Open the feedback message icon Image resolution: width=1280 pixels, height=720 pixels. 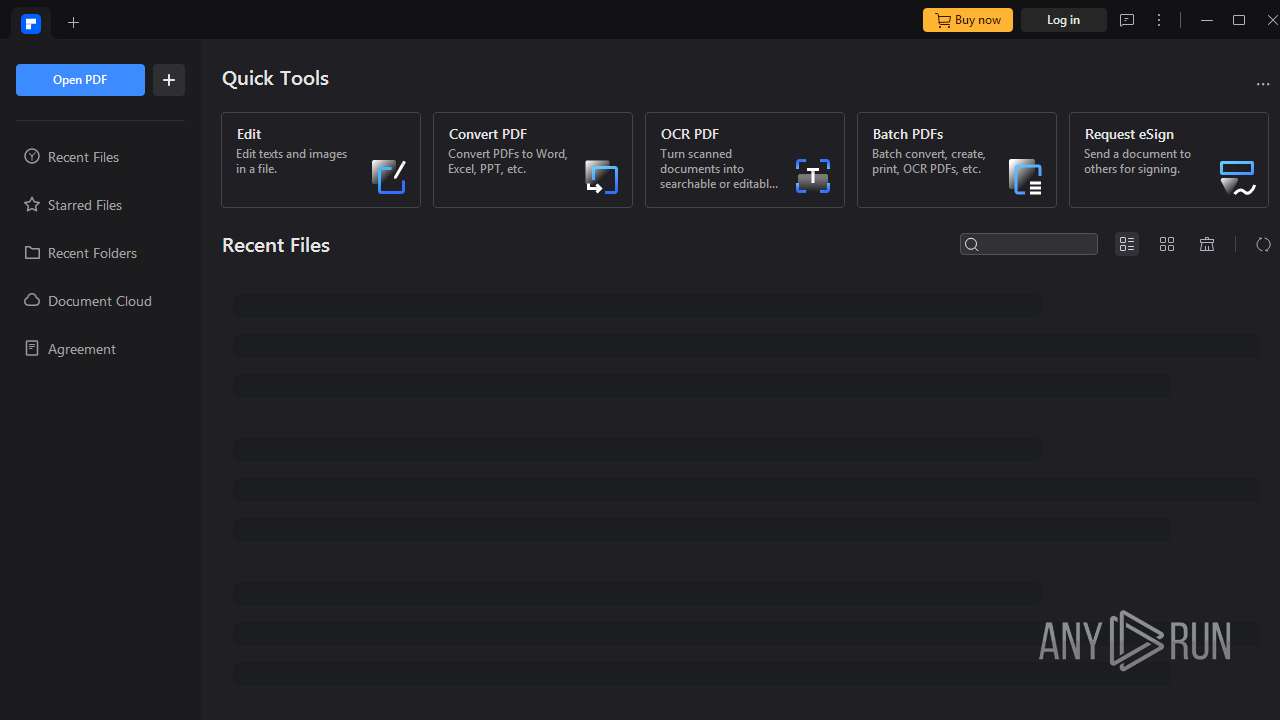1127,20
